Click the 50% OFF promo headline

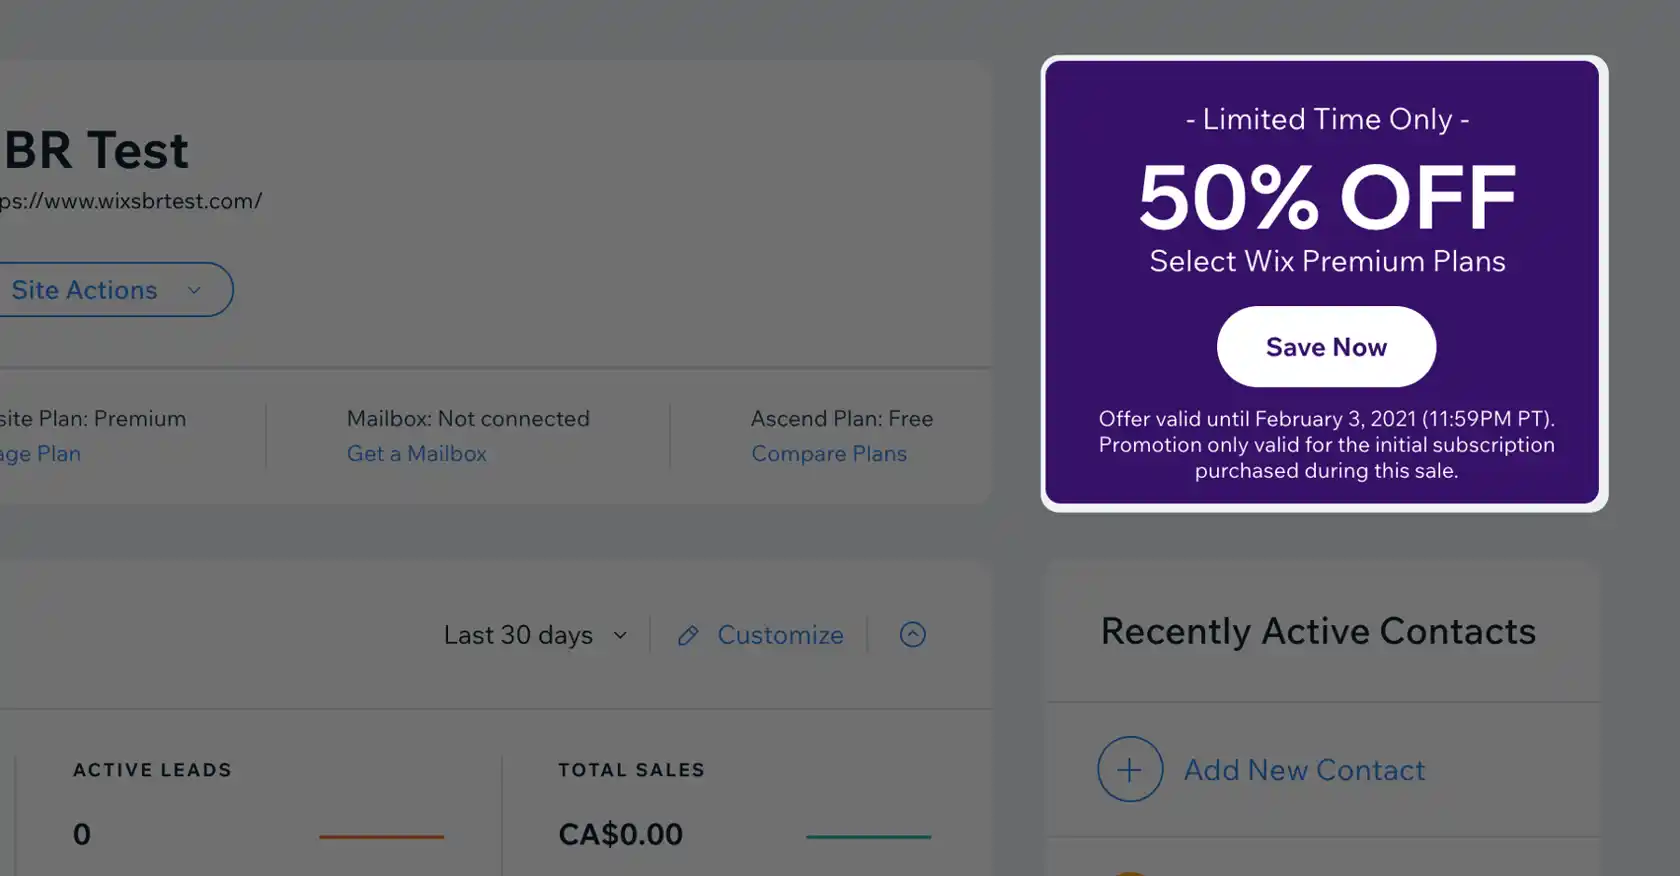click(1327, 197)
